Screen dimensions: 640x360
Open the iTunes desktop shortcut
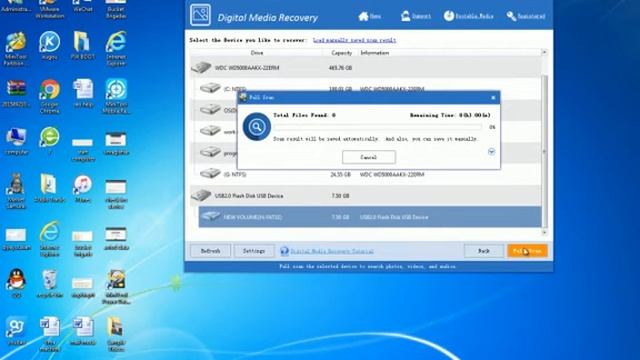point(82,189)
